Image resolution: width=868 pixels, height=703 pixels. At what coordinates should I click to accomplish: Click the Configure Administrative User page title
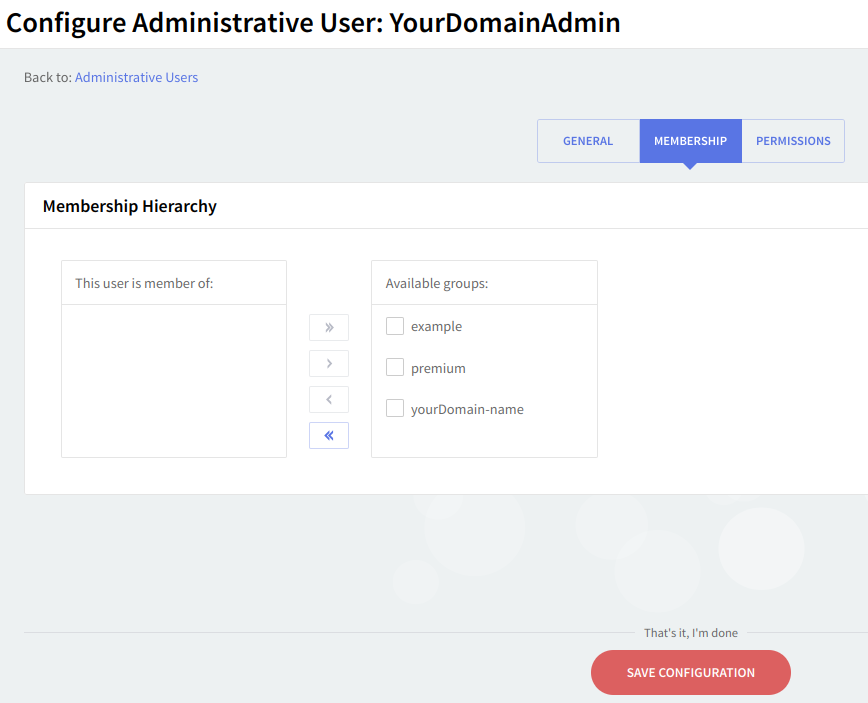point(313,23)
